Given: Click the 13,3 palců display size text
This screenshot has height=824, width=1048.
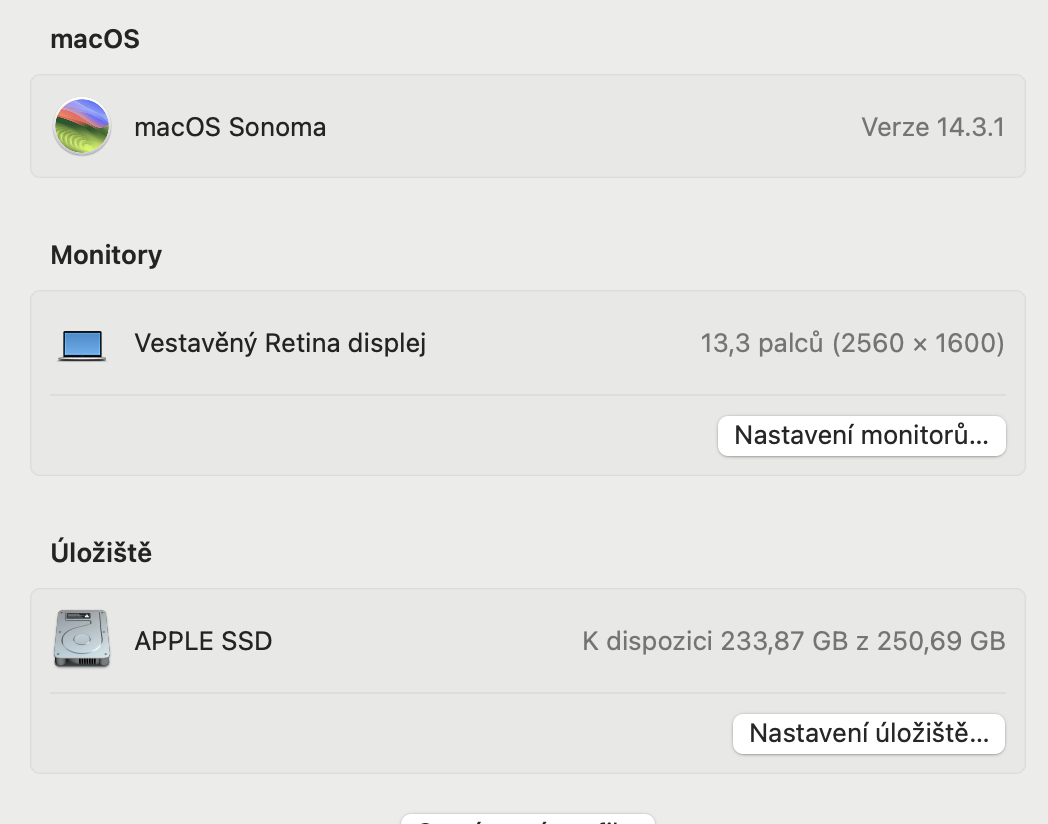Looking at the screenshot, I should (x=762, y=344).
